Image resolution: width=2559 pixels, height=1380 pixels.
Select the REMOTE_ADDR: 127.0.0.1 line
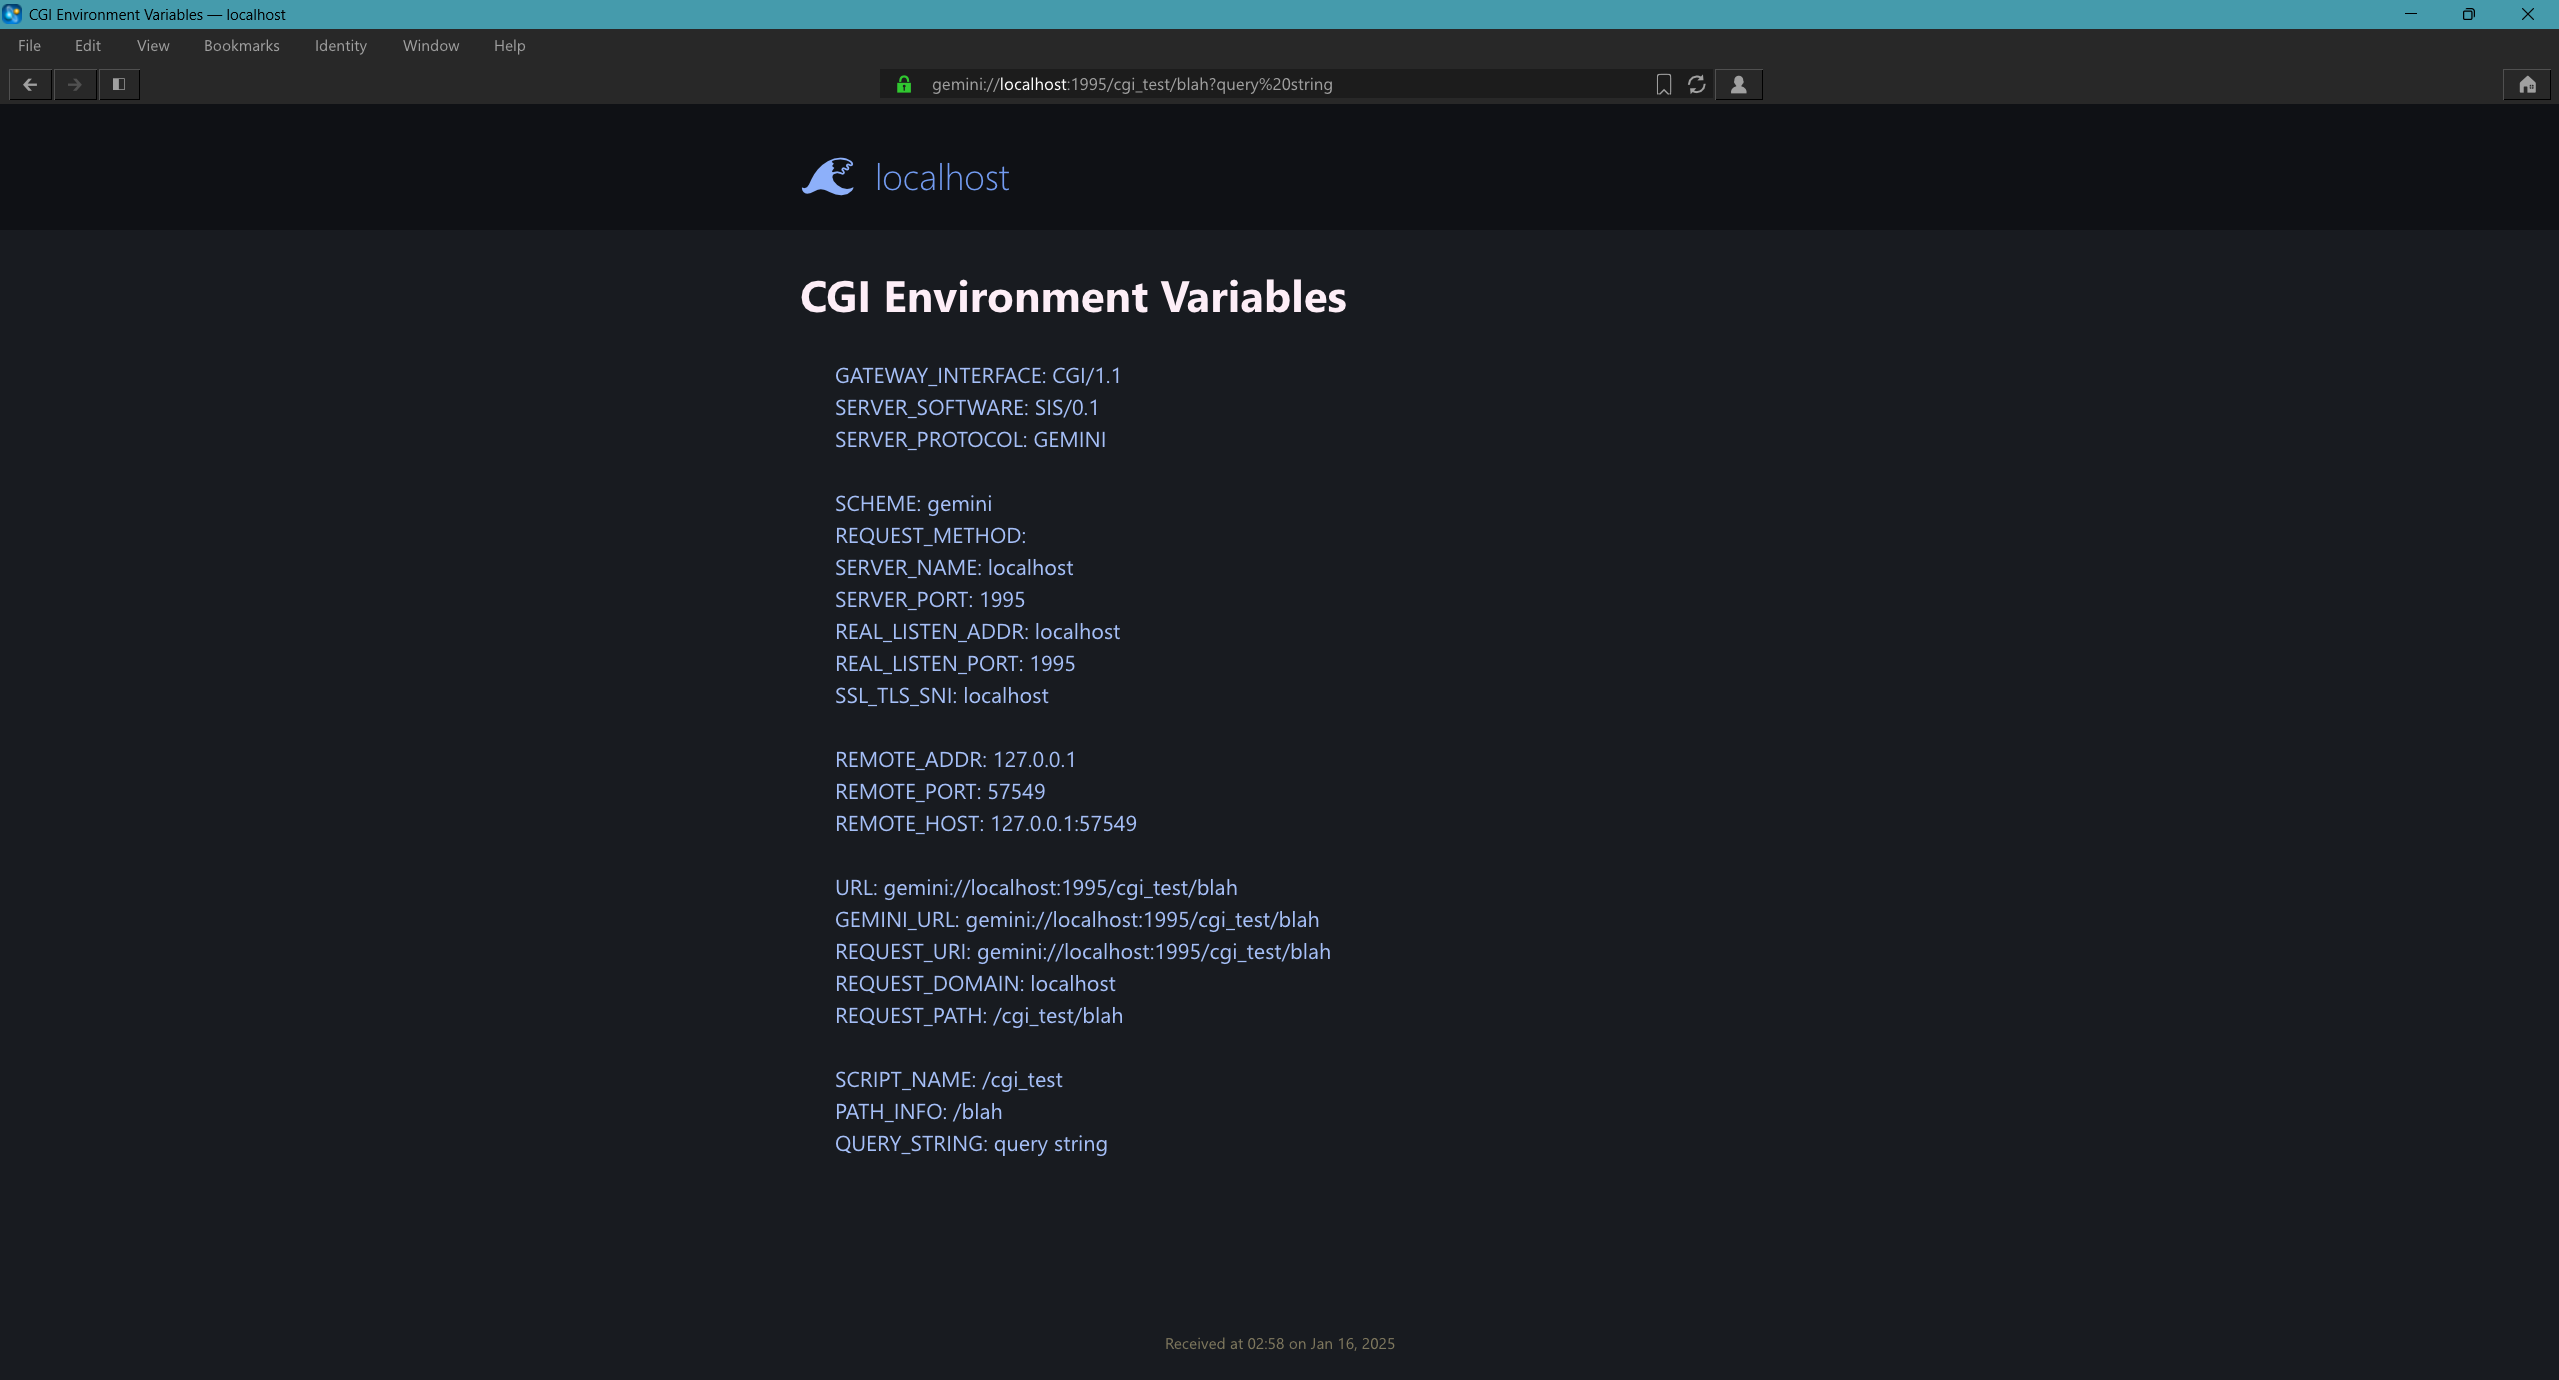click(x=955, y=760)
